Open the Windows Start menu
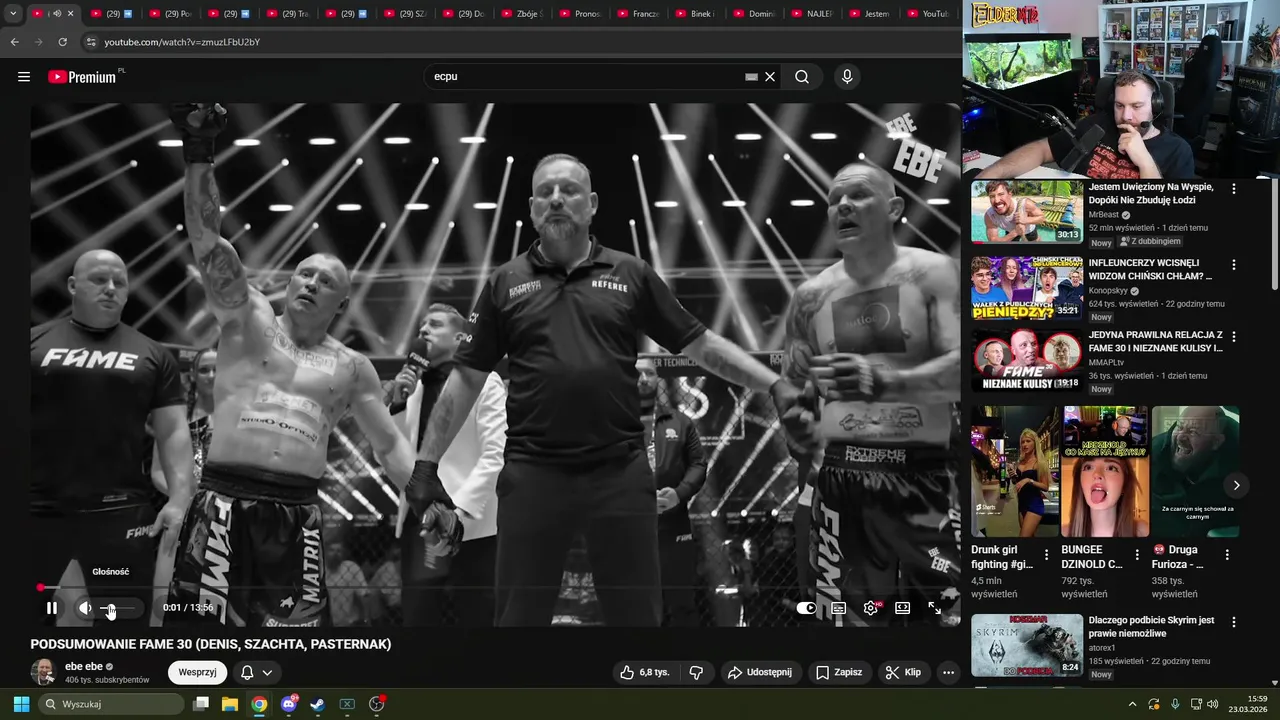Image resolution: width=1280 pixels, height=720 pixels. [21, 704]
